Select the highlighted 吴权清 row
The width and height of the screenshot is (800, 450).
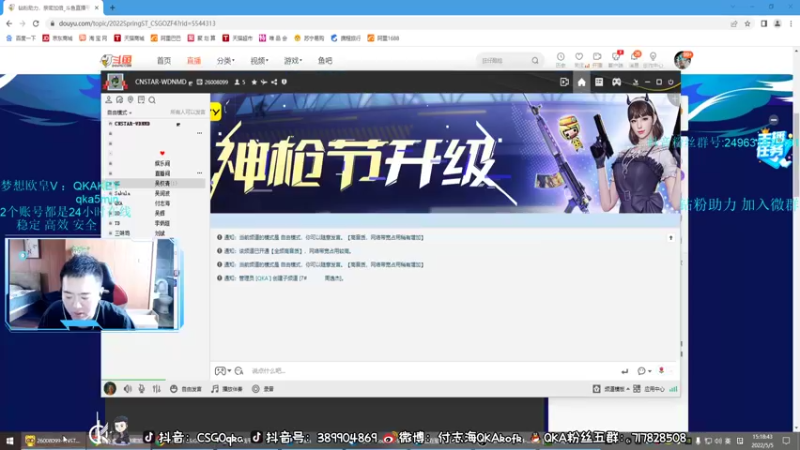pyautogui.click(x=155, y=183)
